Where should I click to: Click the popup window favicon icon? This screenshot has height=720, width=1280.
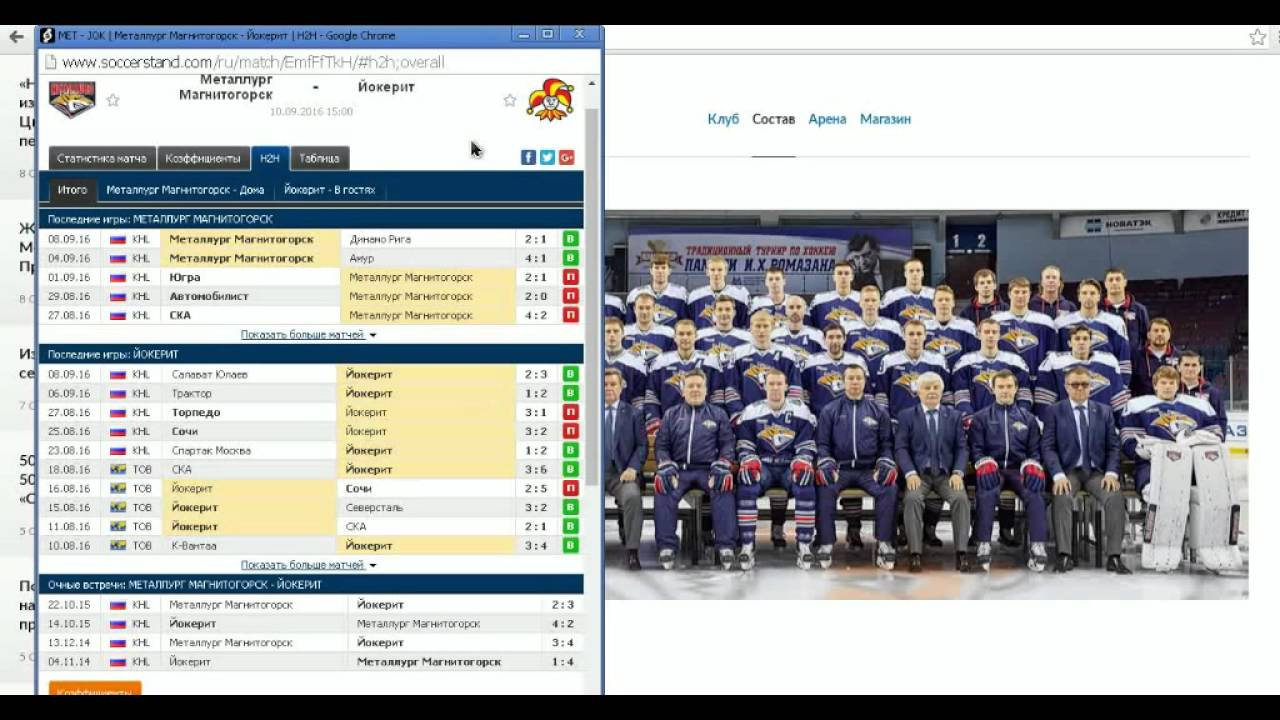tap(47, 35)
